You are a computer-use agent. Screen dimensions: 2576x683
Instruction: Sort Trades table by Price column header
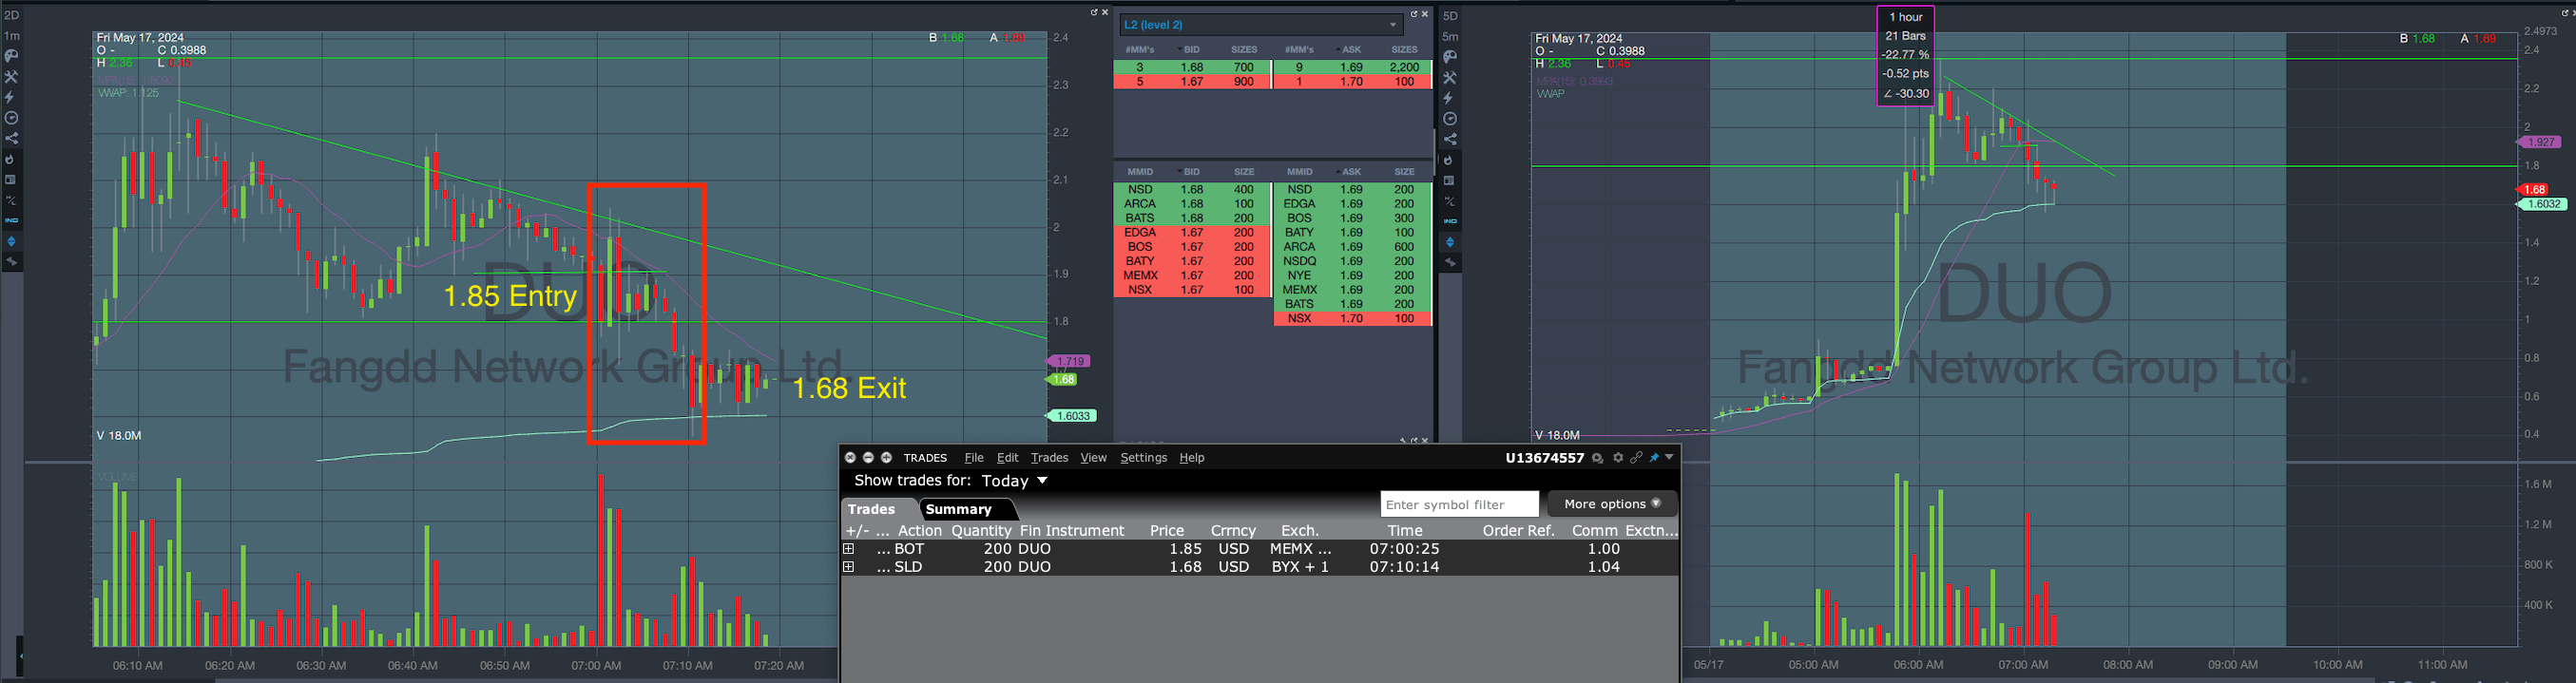pos(1166,531)
